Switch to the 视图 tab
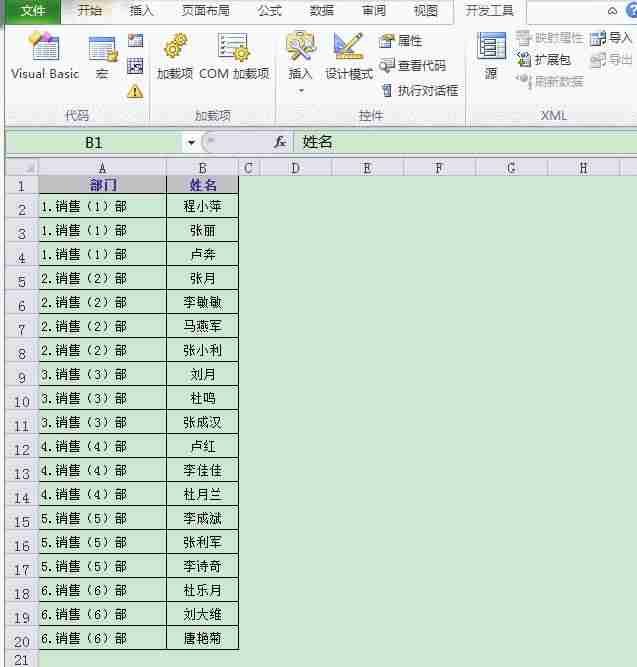637x667 pixels. pos(426,11)
